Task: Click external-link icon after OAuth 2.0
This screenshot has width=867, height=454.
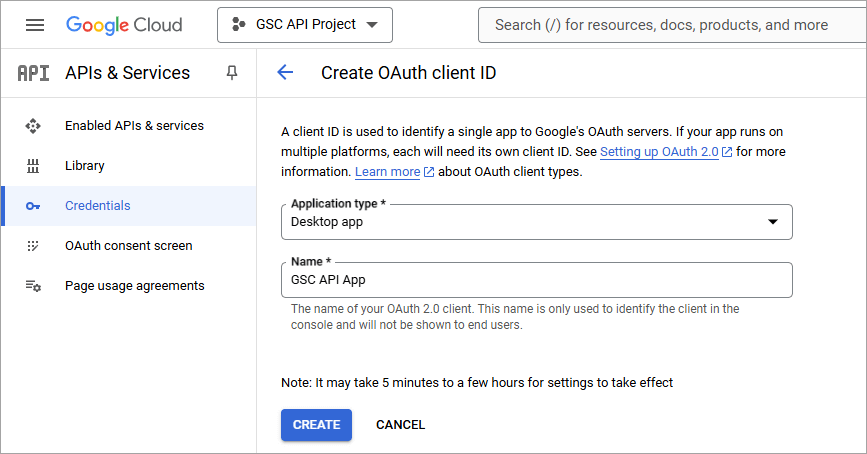Action: (727, 152)
